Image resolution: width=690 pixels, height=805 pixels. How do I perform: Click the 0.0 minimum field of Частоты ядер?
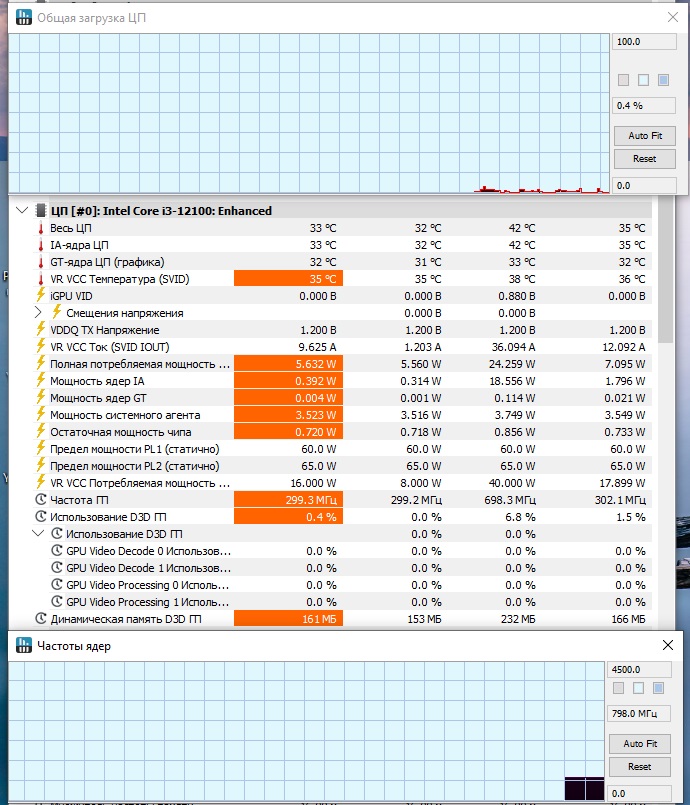pyautogui.click(x=640, y=793)
